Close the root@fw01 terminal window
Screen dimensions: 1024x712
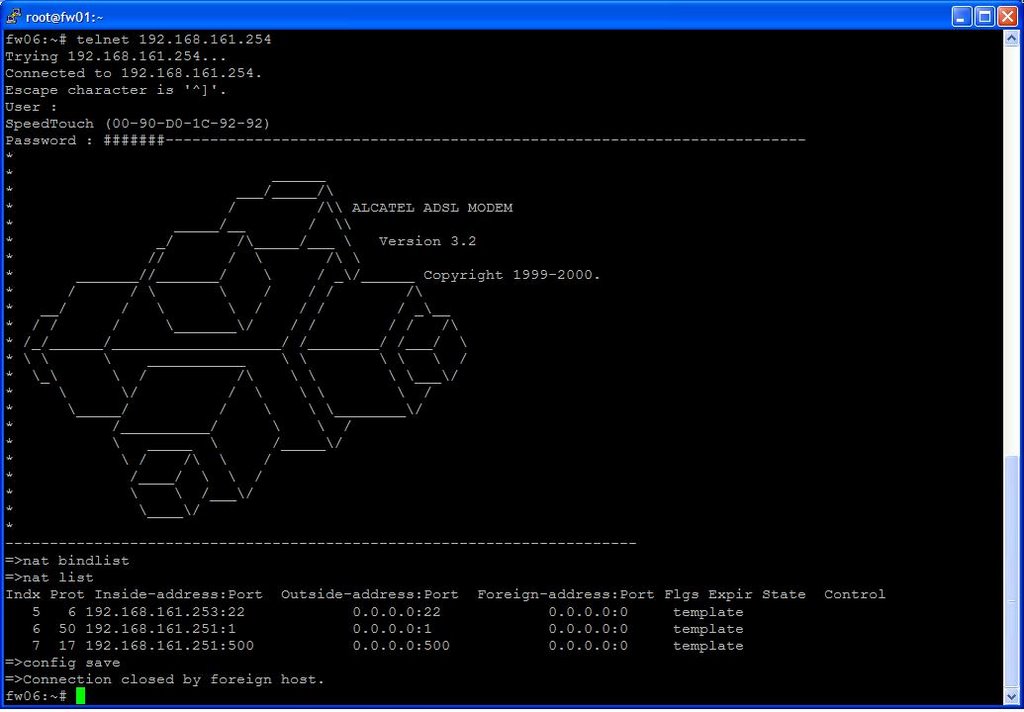[x=1008, y=16]
